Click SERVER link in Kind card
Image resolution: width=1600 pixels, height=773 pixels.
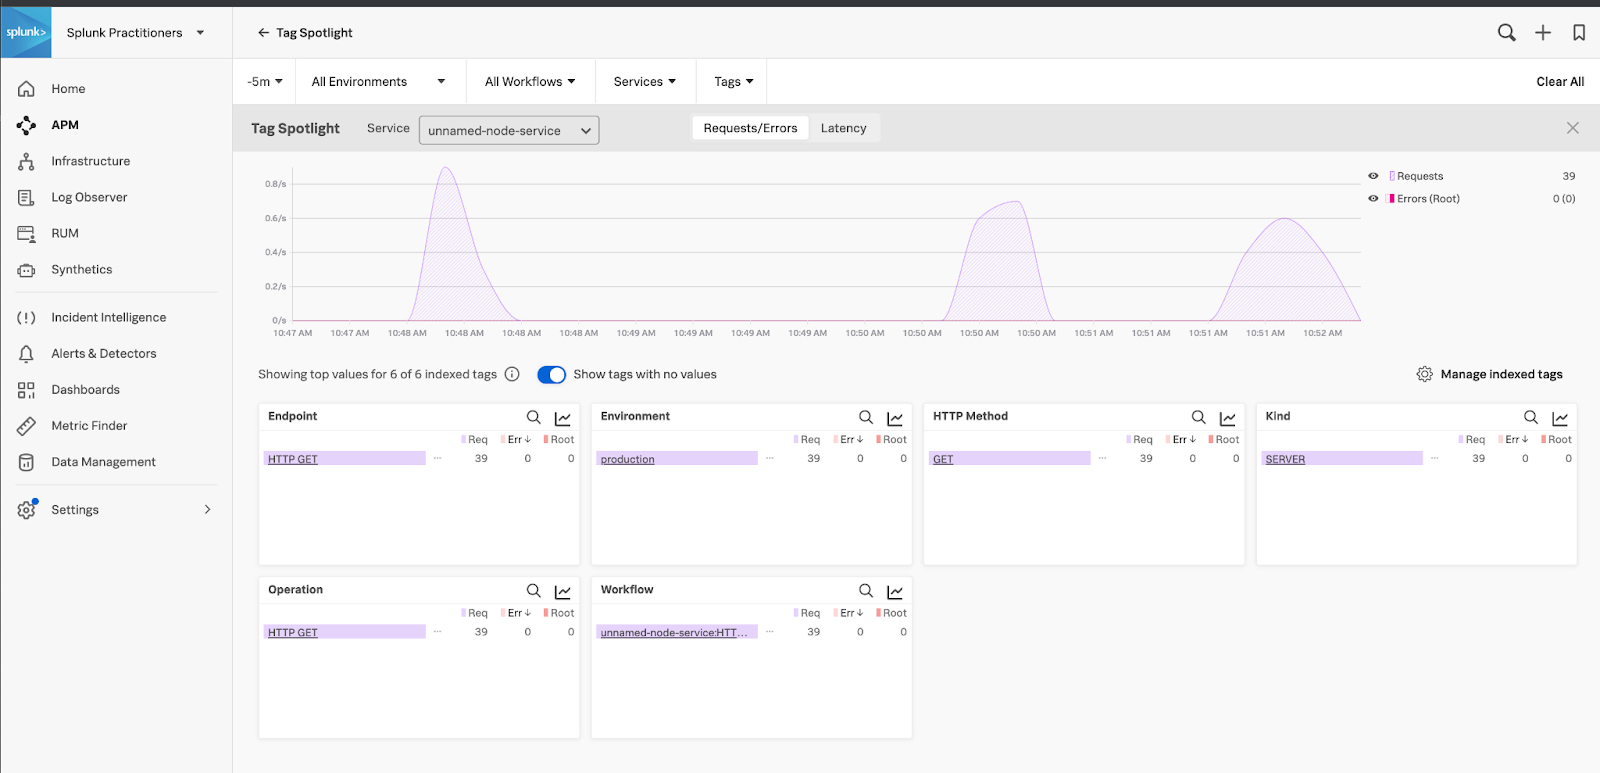coord(1285,459)
